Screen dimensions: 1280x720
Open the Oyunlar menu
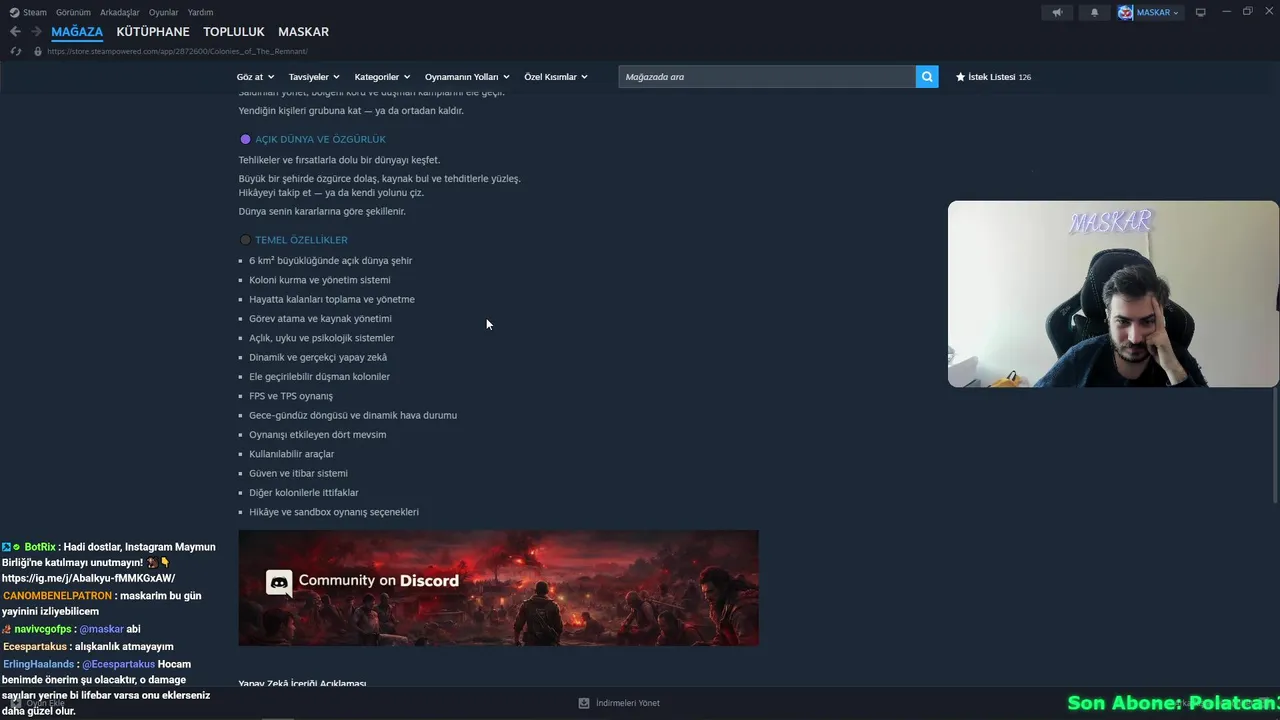point(164,12)
